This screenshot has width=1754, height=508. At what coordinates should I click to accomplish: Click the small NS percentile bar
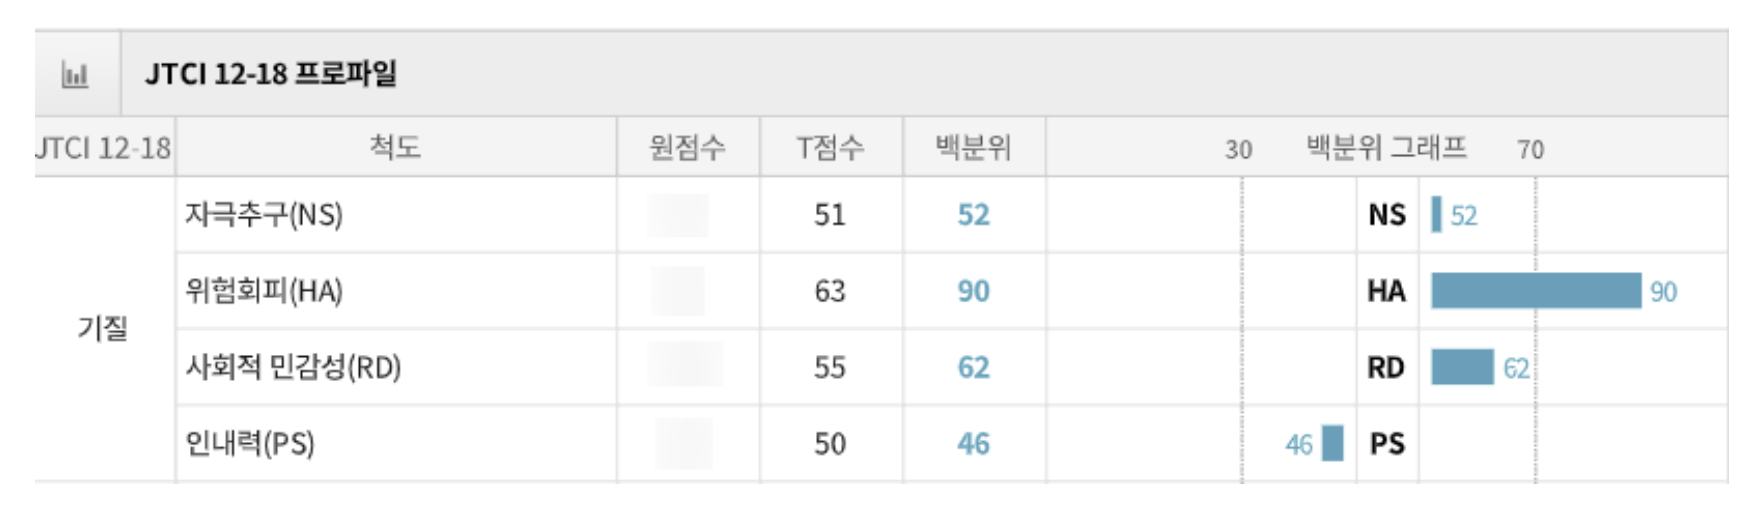1436,215
